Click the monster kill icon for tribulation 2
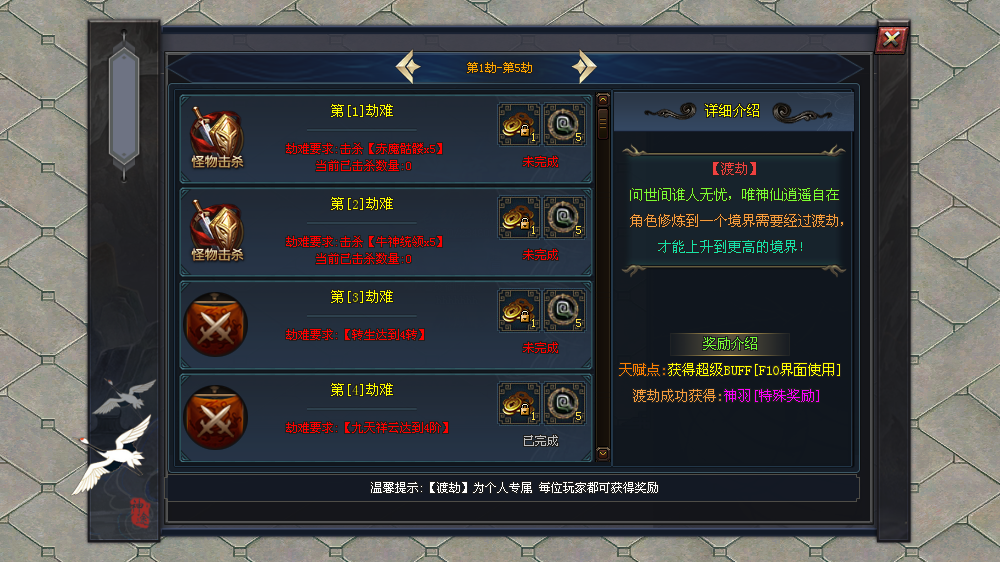The image size is (1000, 562). coord(217,232)
